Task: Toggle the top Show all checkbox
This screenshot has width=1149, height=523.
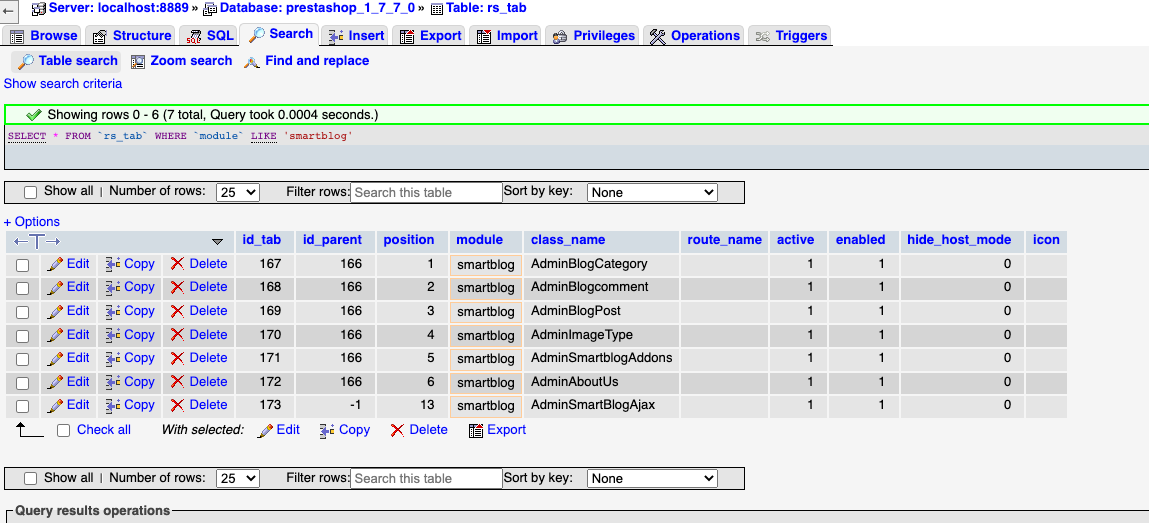Action: [x=31, y=193]
